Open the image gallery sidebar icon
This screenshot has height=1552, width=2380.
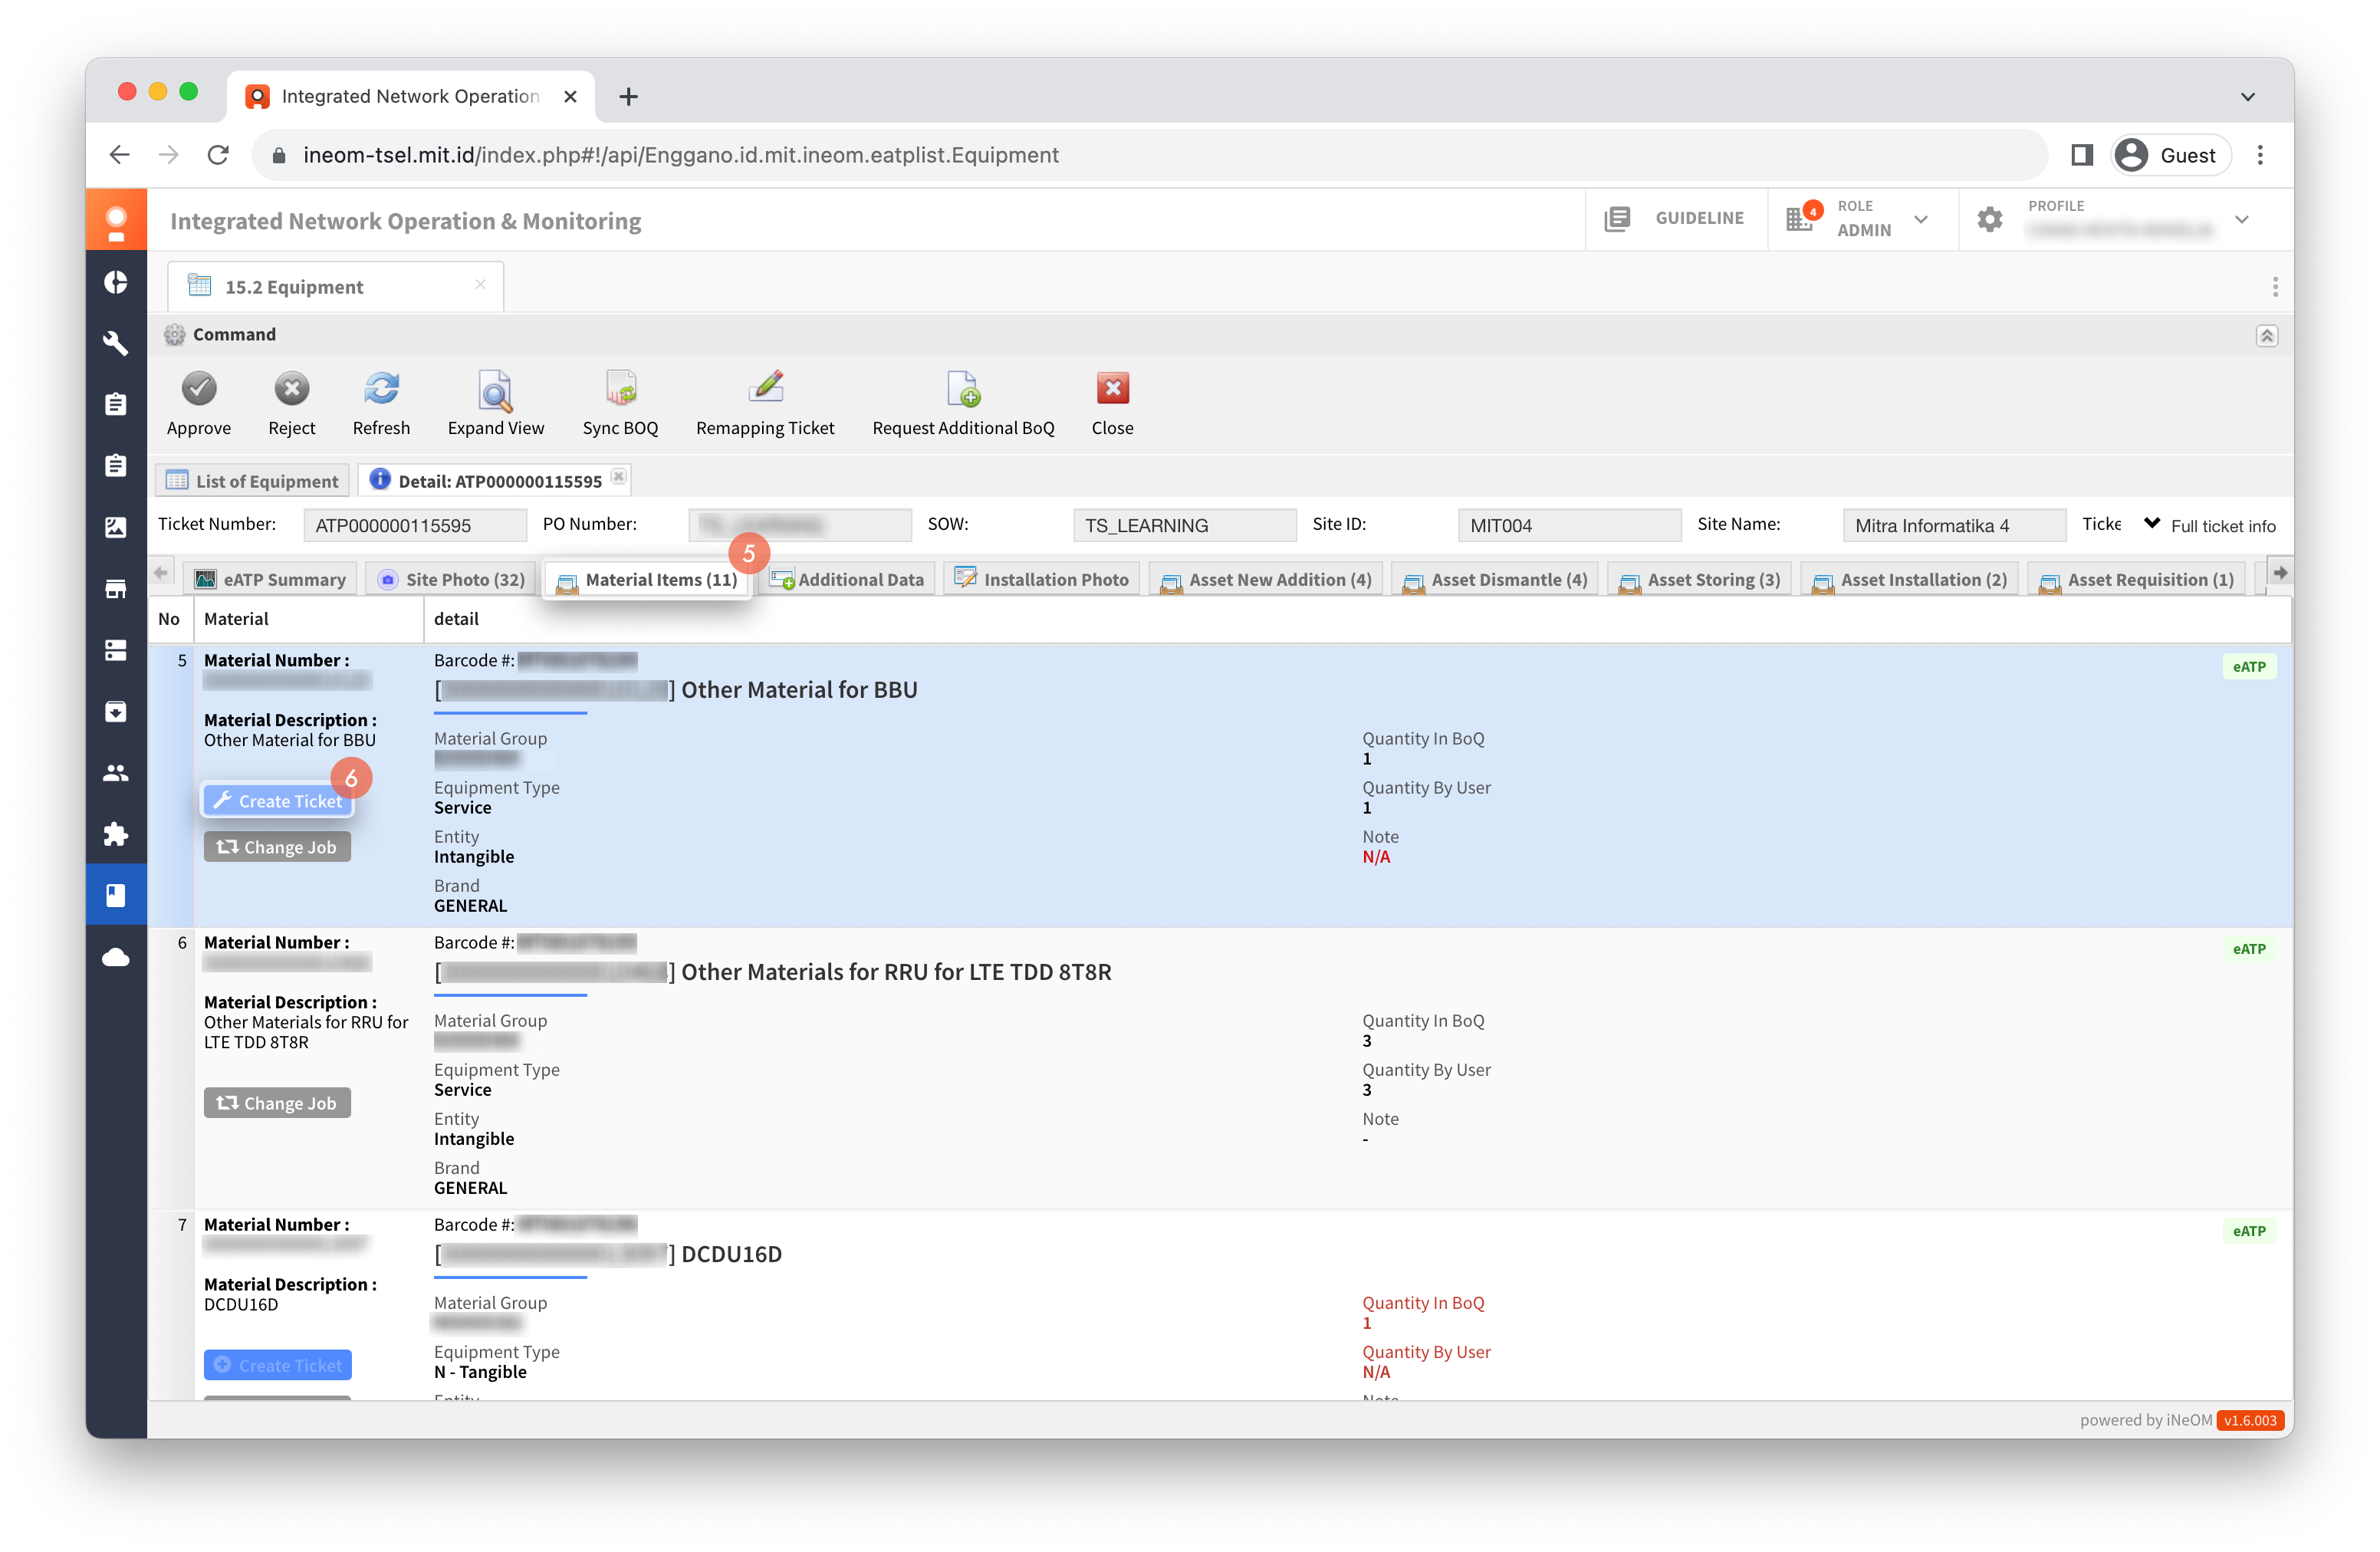[116, 527]
